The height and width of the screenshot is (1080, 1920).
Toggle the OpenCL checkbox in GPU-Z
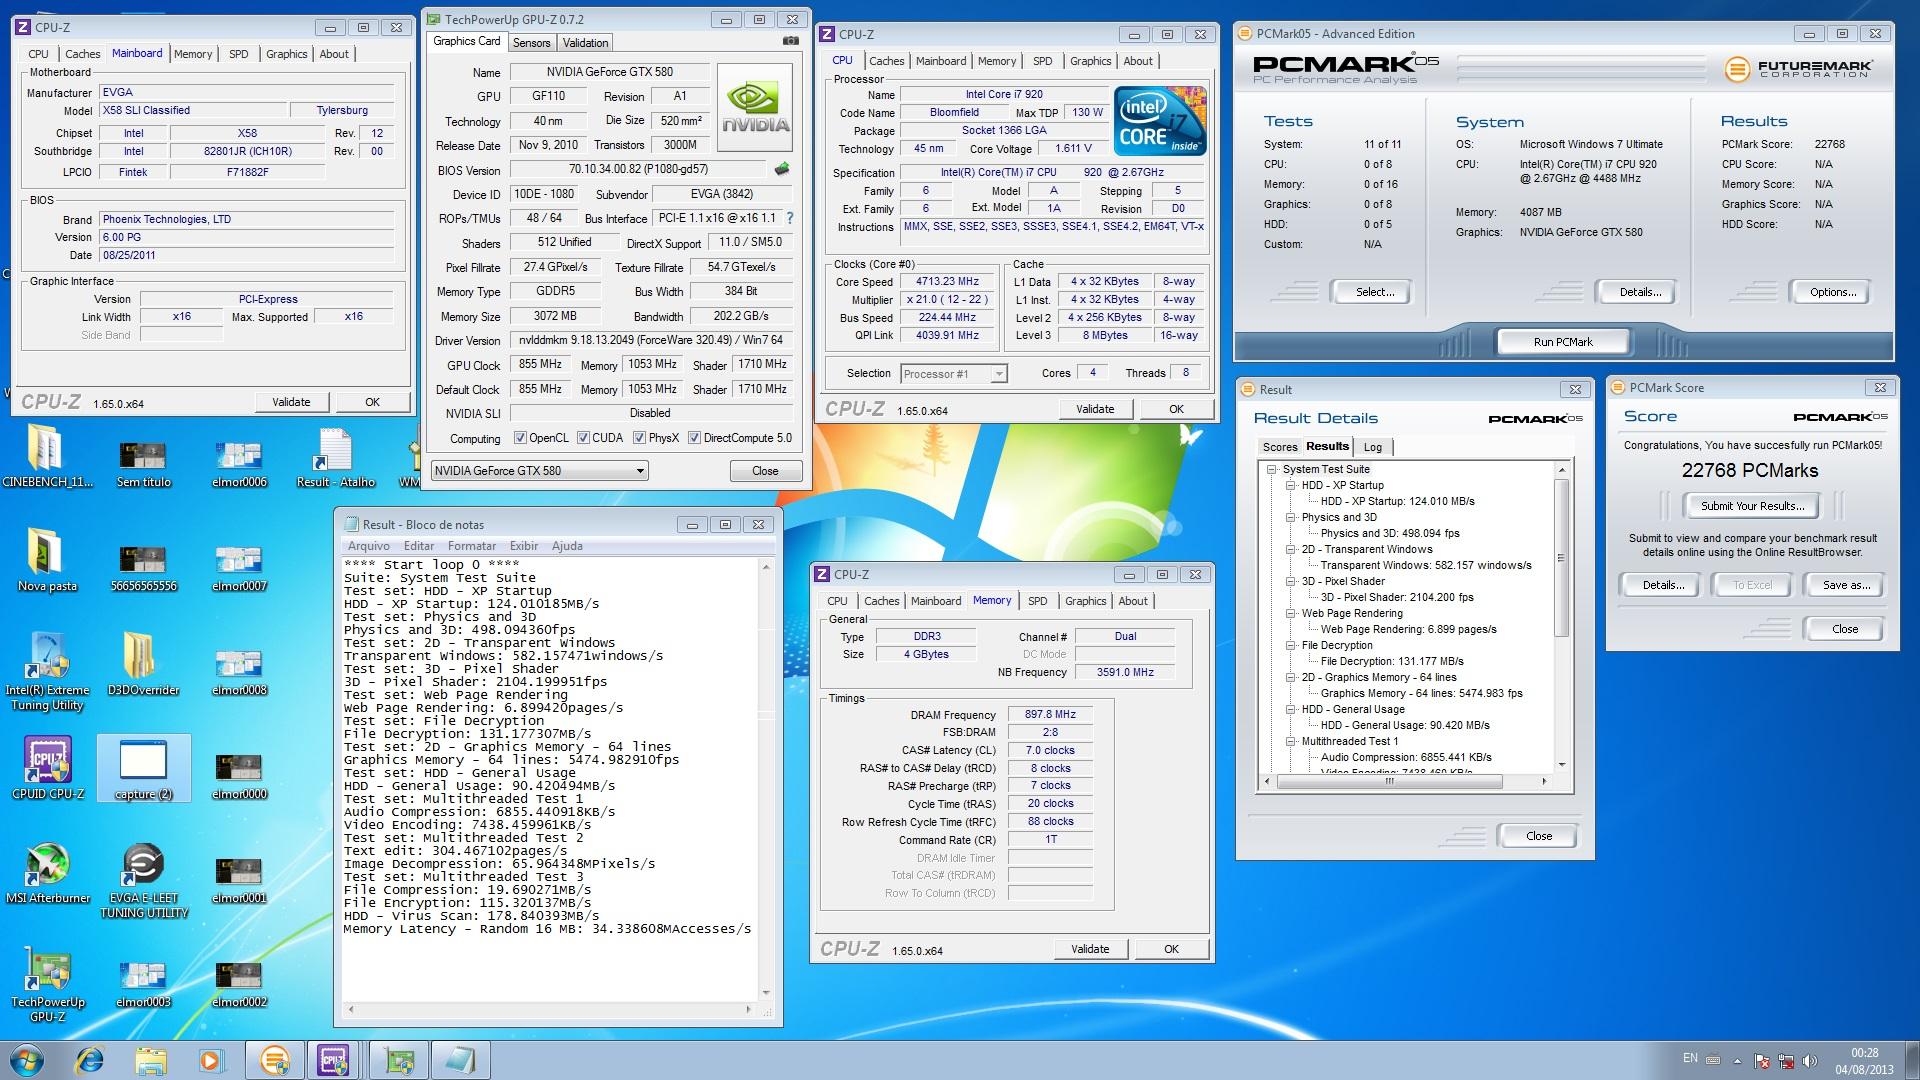click(x=520, y=438)
